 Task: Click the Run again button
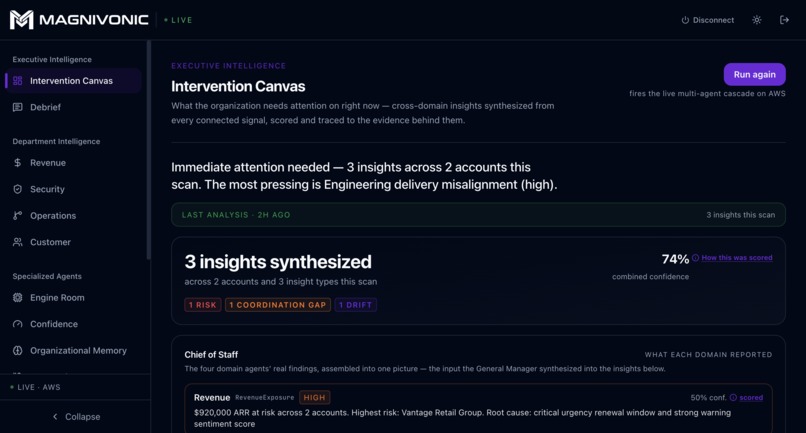tap(754, 75)
